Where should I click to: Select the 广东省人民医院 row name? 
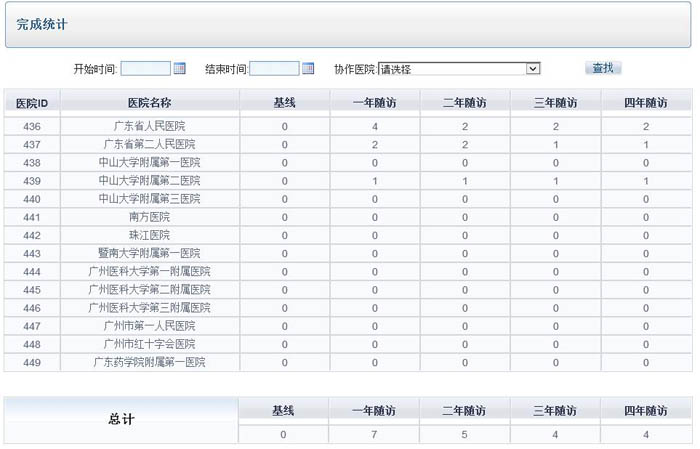[x=150, y=126]
